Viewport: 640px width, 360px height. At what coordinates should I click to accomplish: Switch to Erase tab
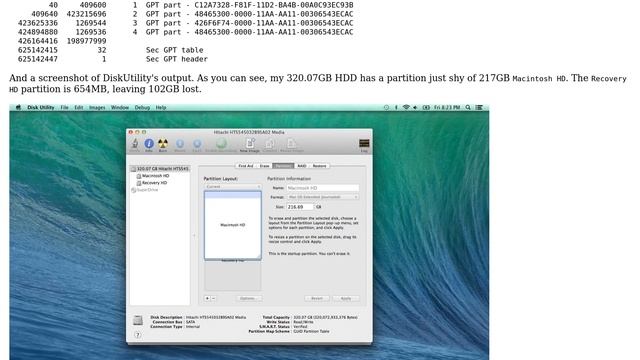[x=264, y=166]
